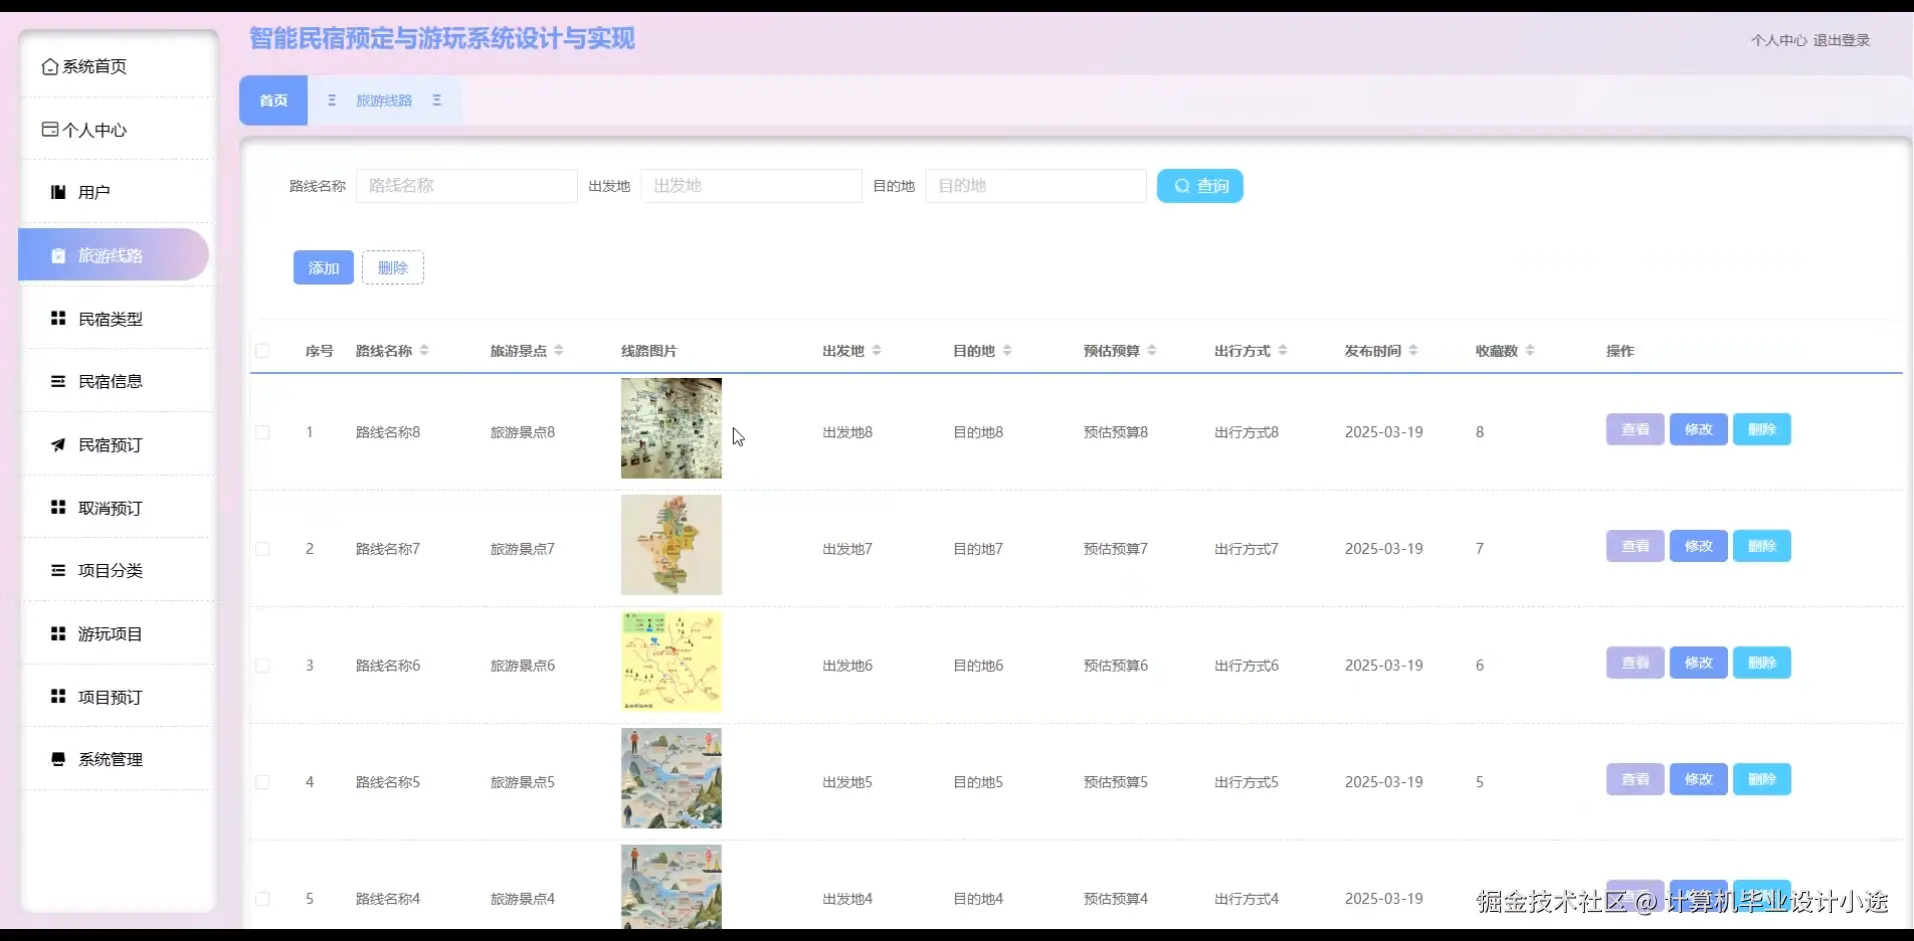The height and width of the screenshot is (941, 1914).
Task: Check the select-all checkbox in table header
Action: [263, 351]
